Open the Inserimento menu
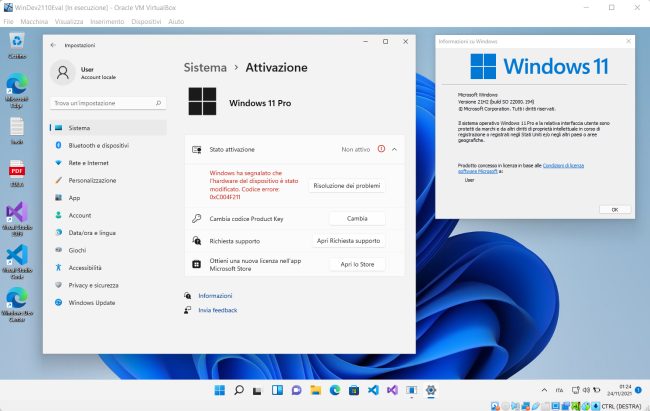The height and width of the screenshot is (411, 650). point(107,22)
